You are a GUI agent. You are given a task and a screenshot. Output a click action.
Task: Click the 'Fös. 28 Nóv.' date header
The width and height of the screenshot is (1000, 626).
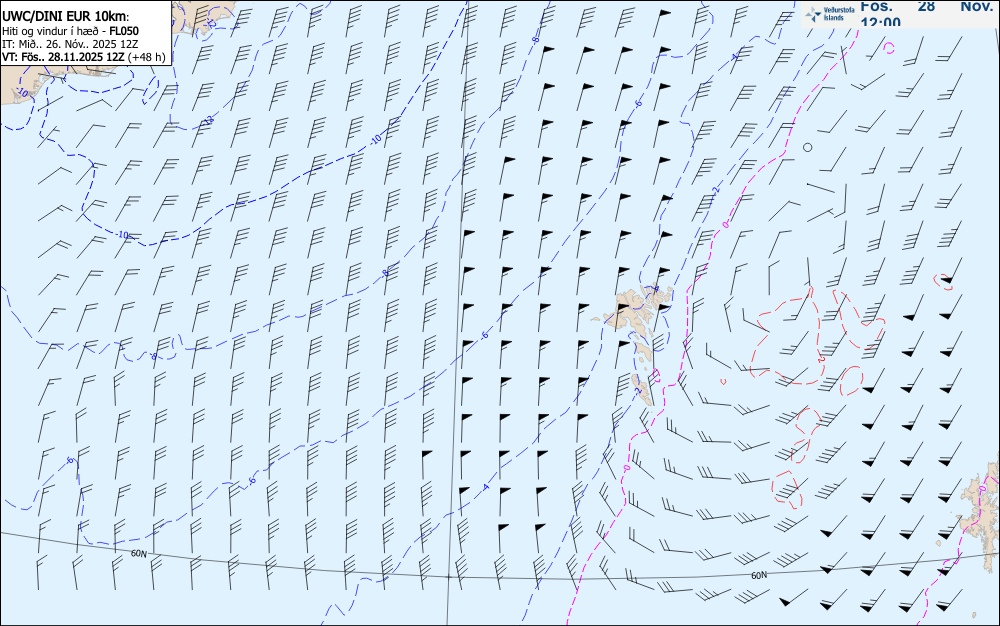(927, 6)
